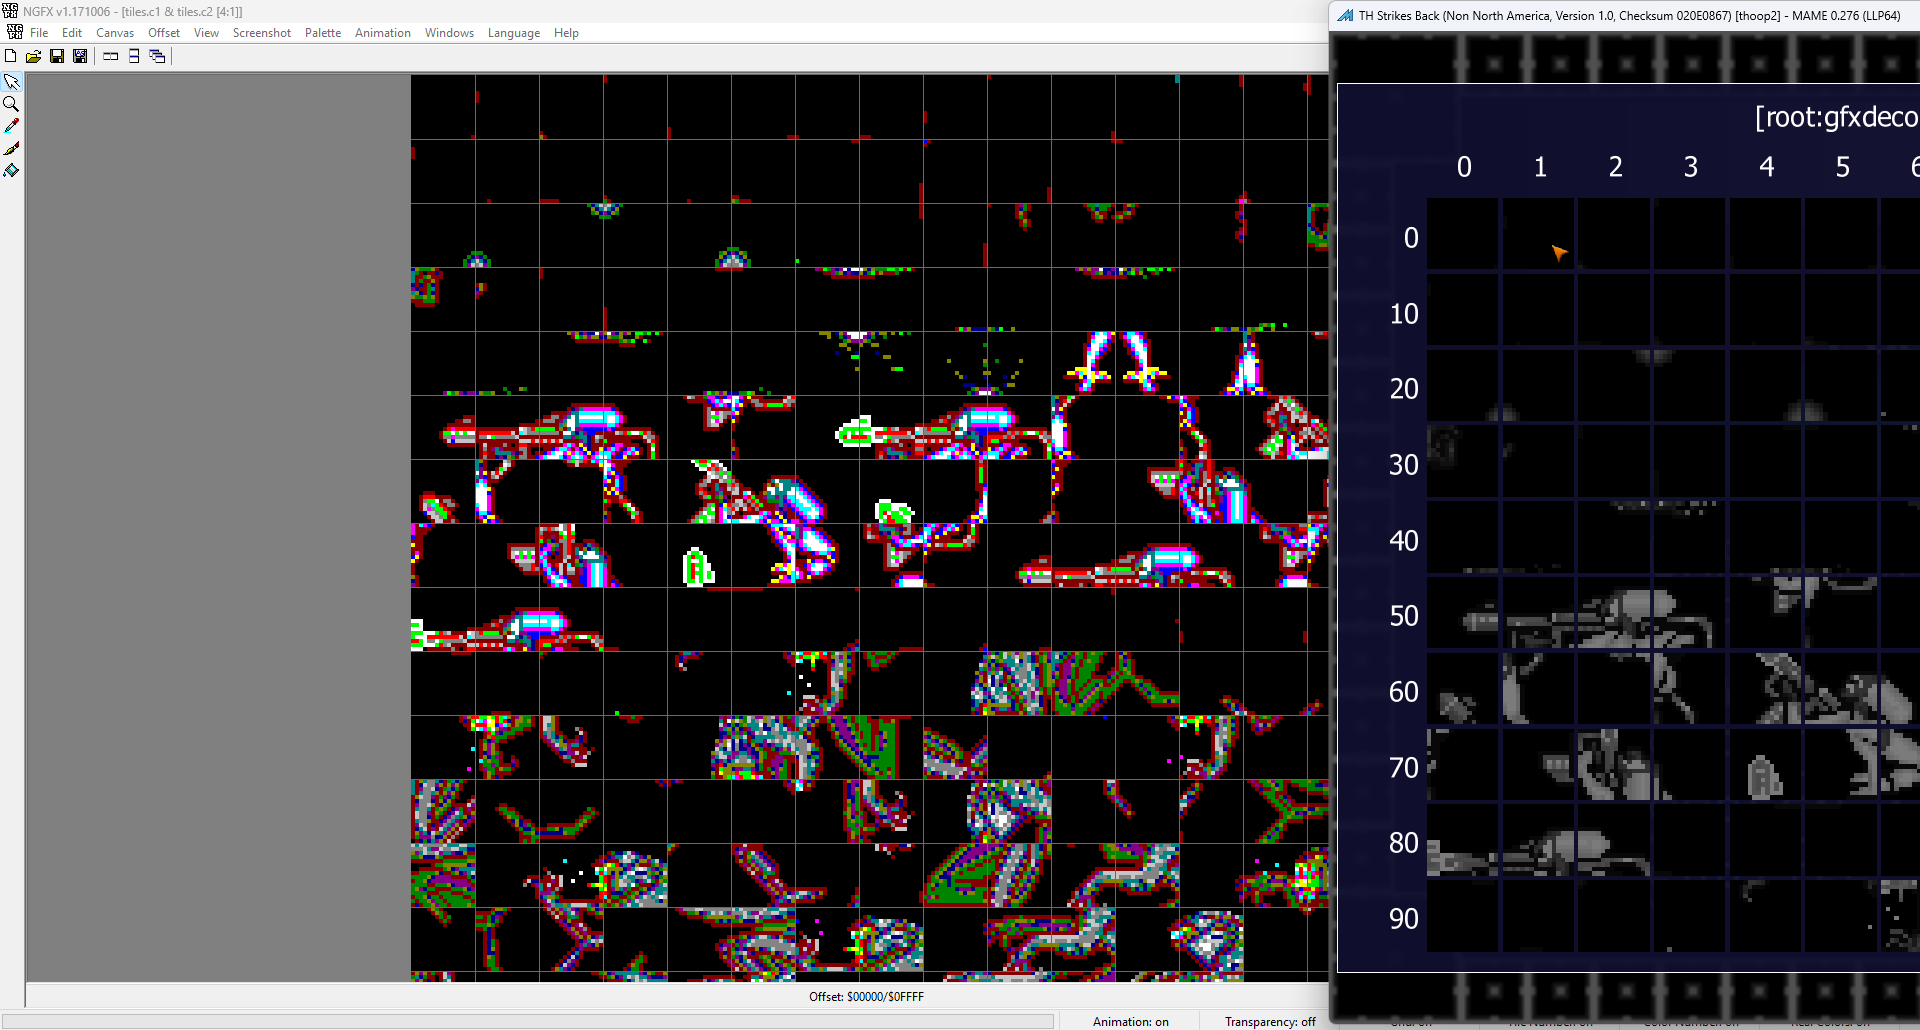1920x1030 pixels.
Task: Click row label 60 in MAME gfx viewer
Action: (x=1404, y=692)
